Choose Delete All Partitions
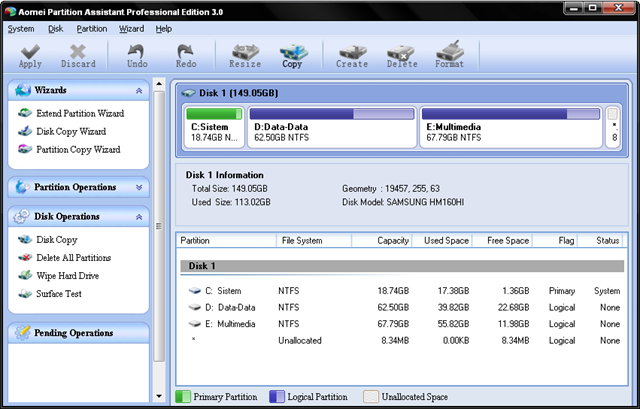This screenshot has height=409, width=640. (73, 258)
